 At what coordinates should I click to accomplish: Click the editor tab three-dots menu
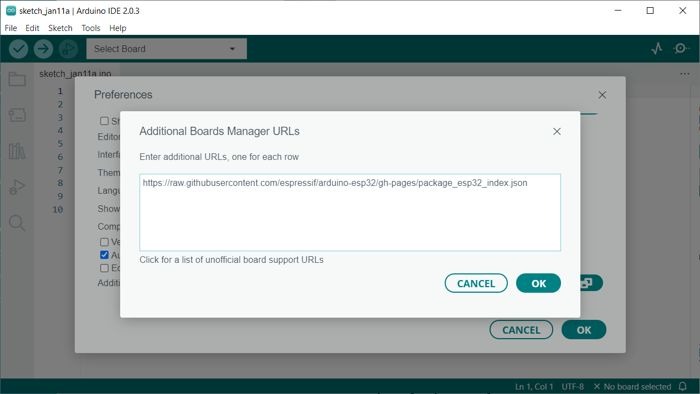coord(685,74)
